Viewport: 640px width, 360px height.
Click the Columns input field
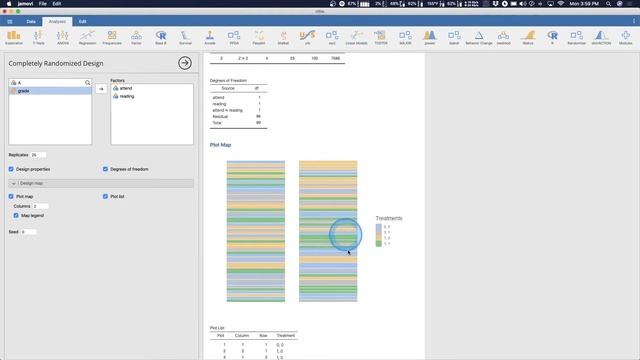point(40,206)
